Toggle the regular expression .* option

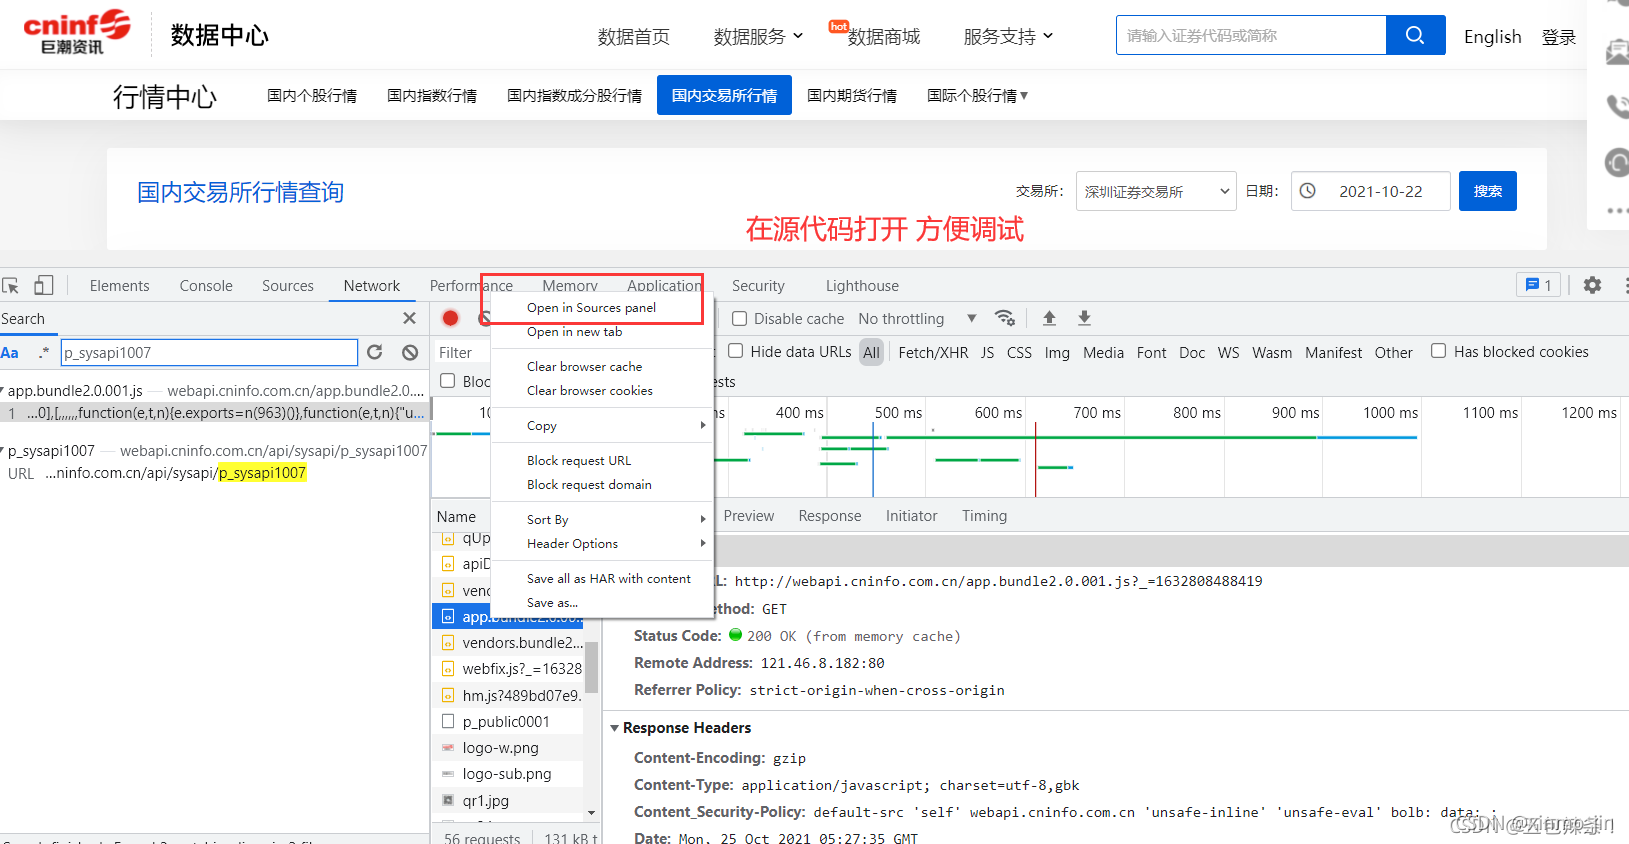43,352
